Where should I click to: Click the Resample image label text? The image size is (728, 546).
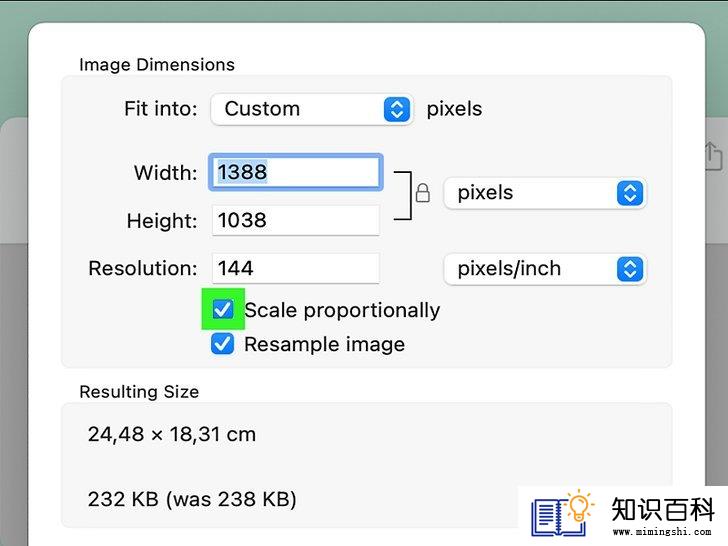click(x=324, y=344)
